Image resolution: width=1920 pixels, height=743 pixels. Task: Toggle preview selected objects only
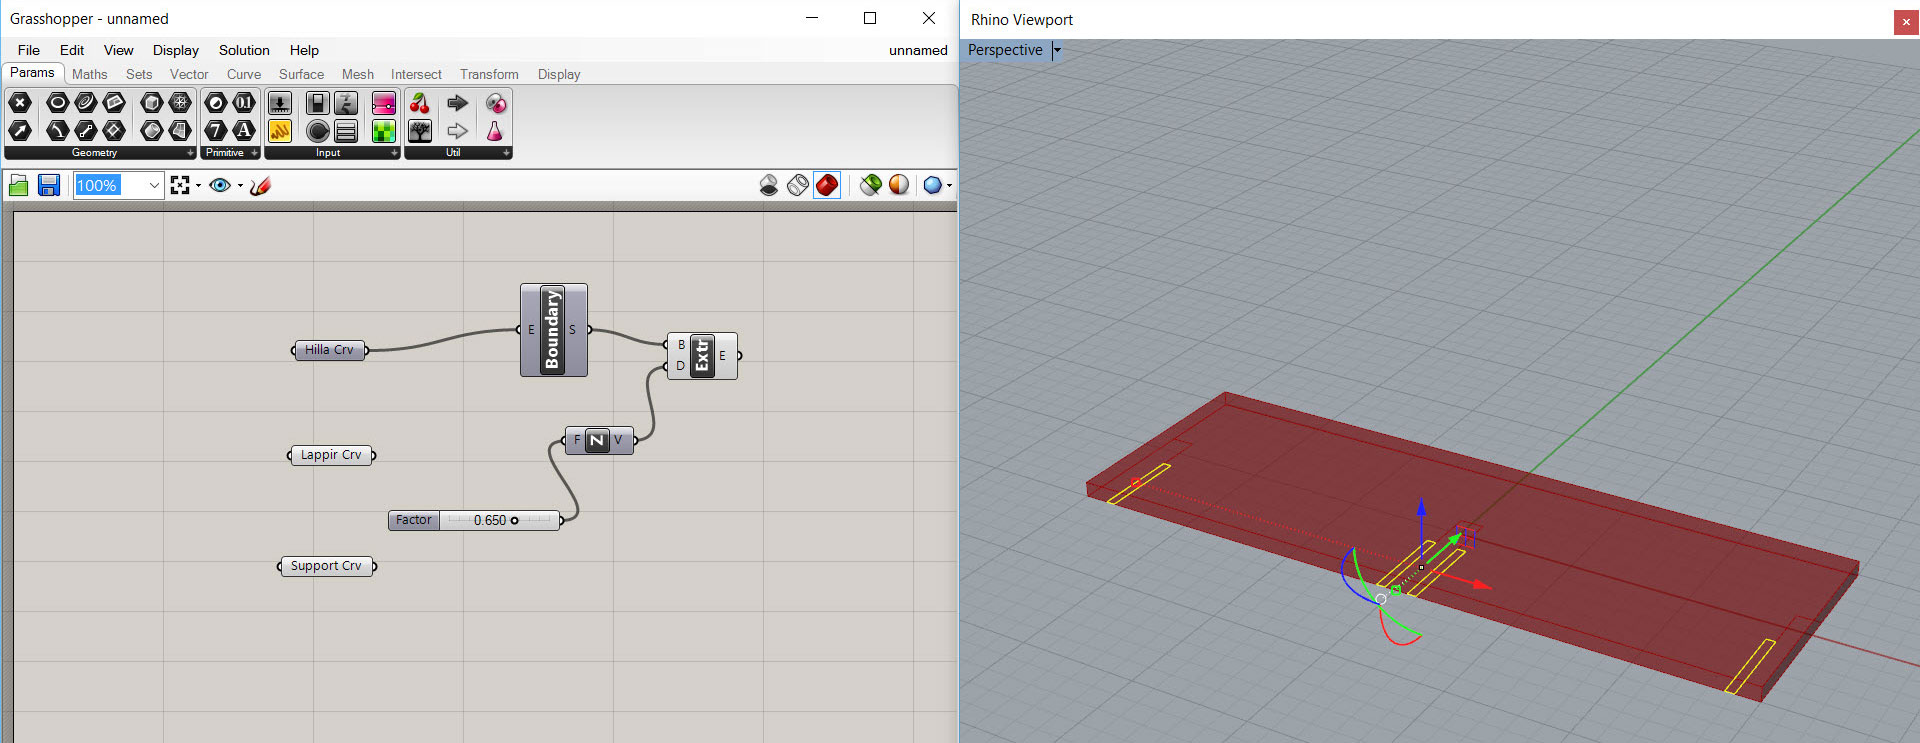871,185
